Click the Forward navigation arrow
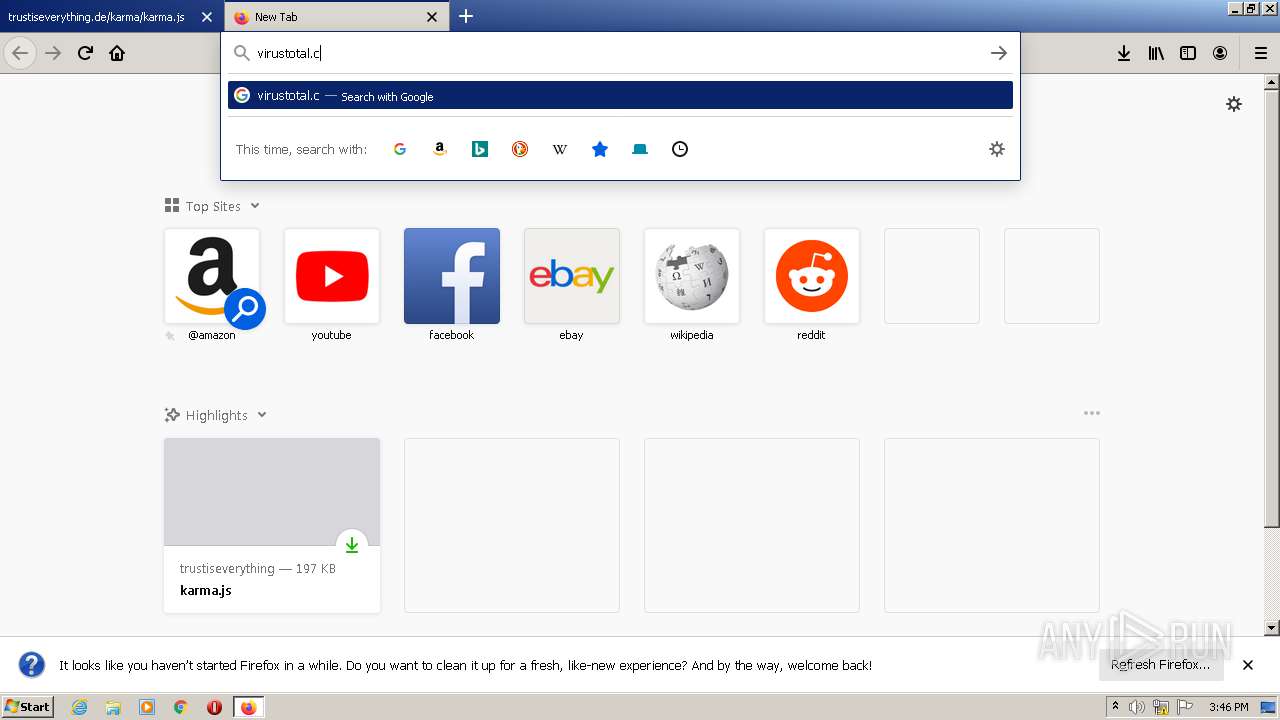Screen dimensions: 1280x720 [x=53, y=53]
